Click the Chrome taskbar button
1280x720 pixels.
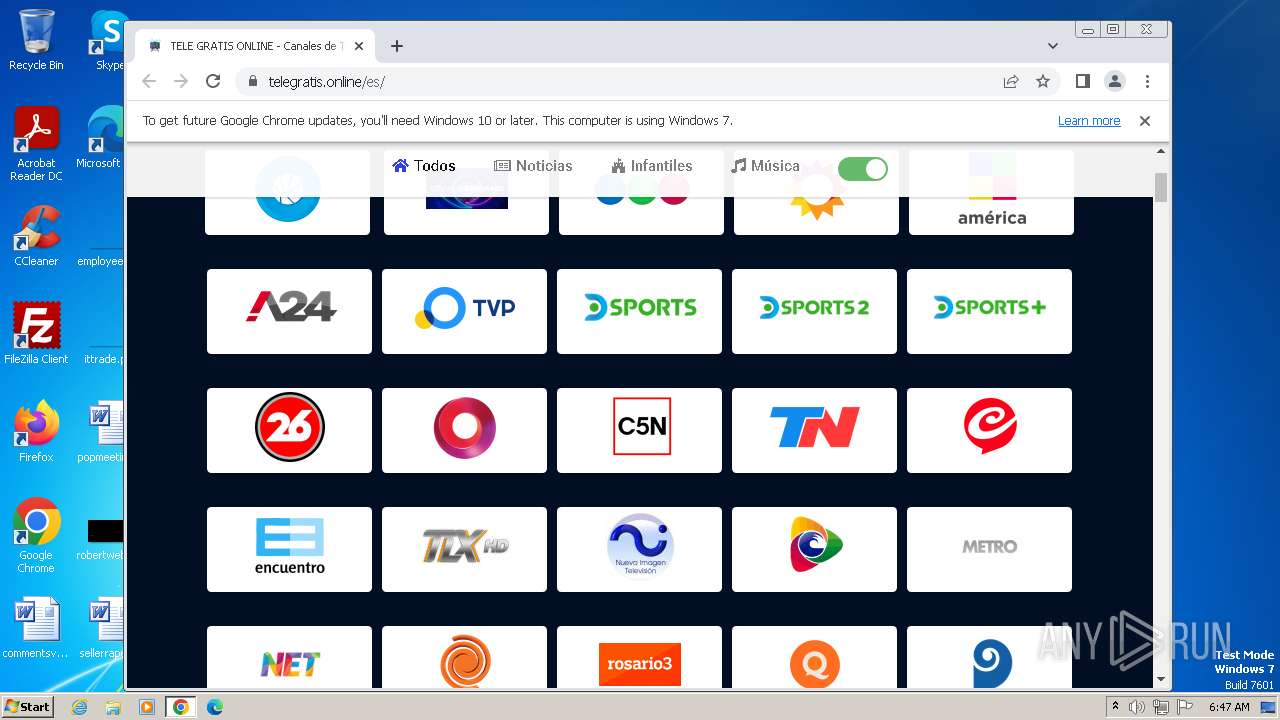click(180, 707)
